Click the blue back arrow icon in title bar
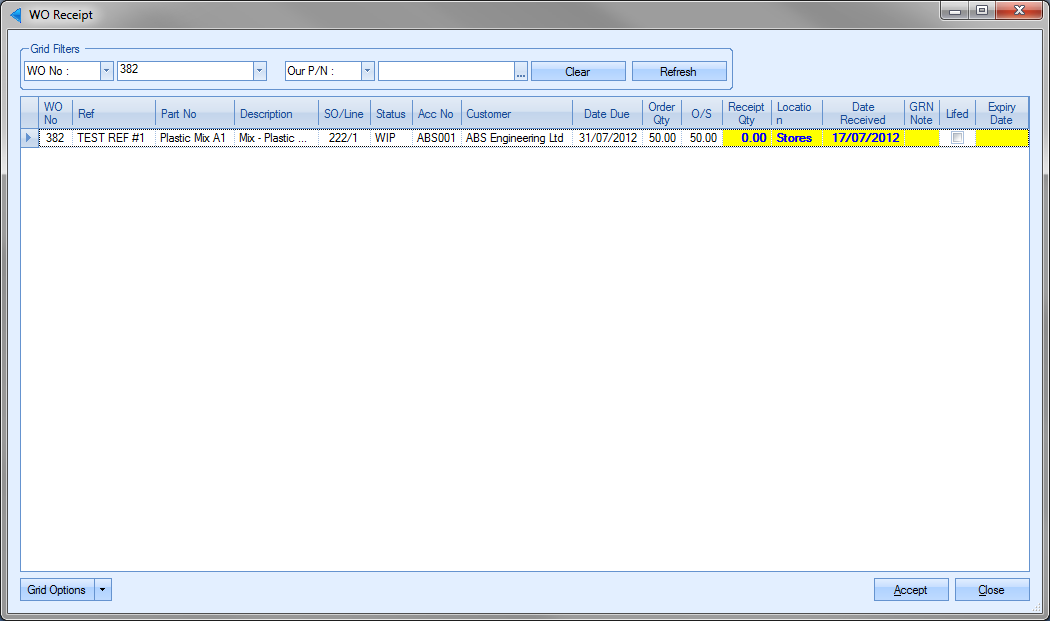 [x=15, y=15]
